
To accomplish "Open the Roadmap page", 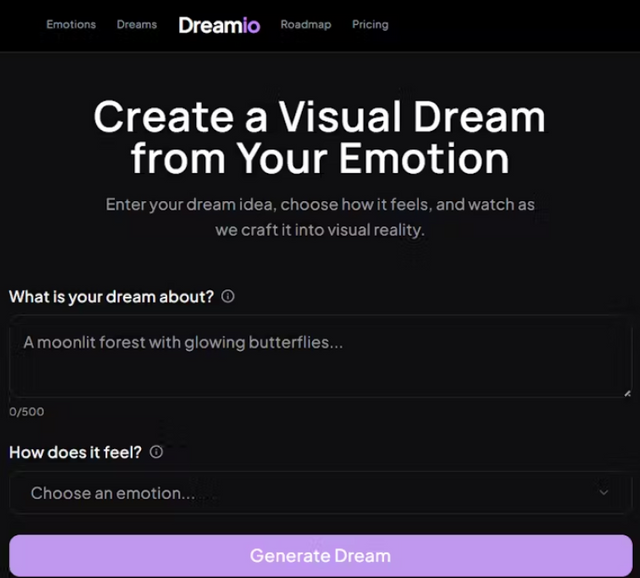I will click(306, 24).
